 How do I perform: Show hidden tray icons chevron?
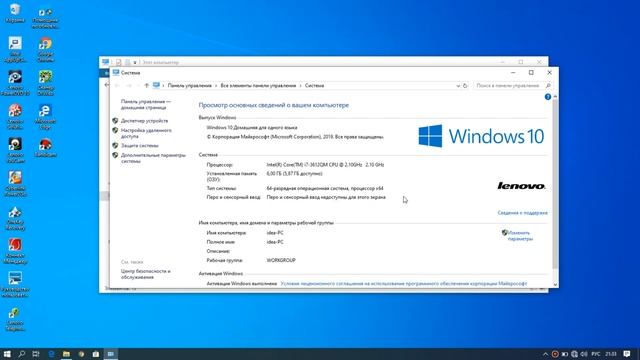pos(545,354)
